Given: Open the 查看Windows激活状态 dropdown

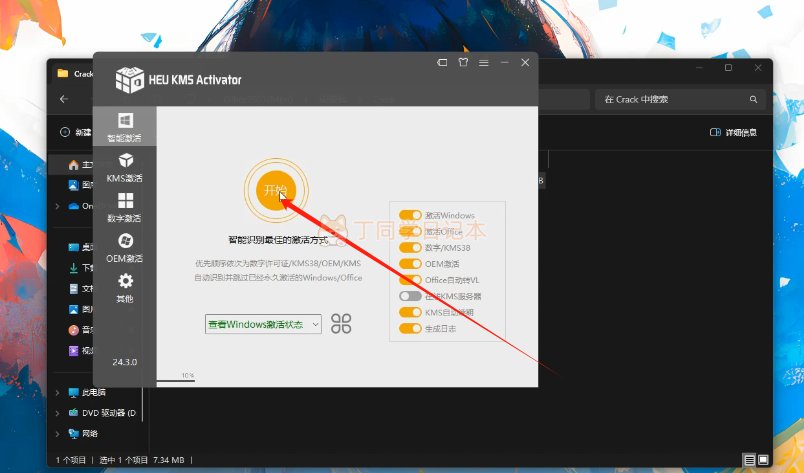Looking at the screenshot, I should coord(263,324).
